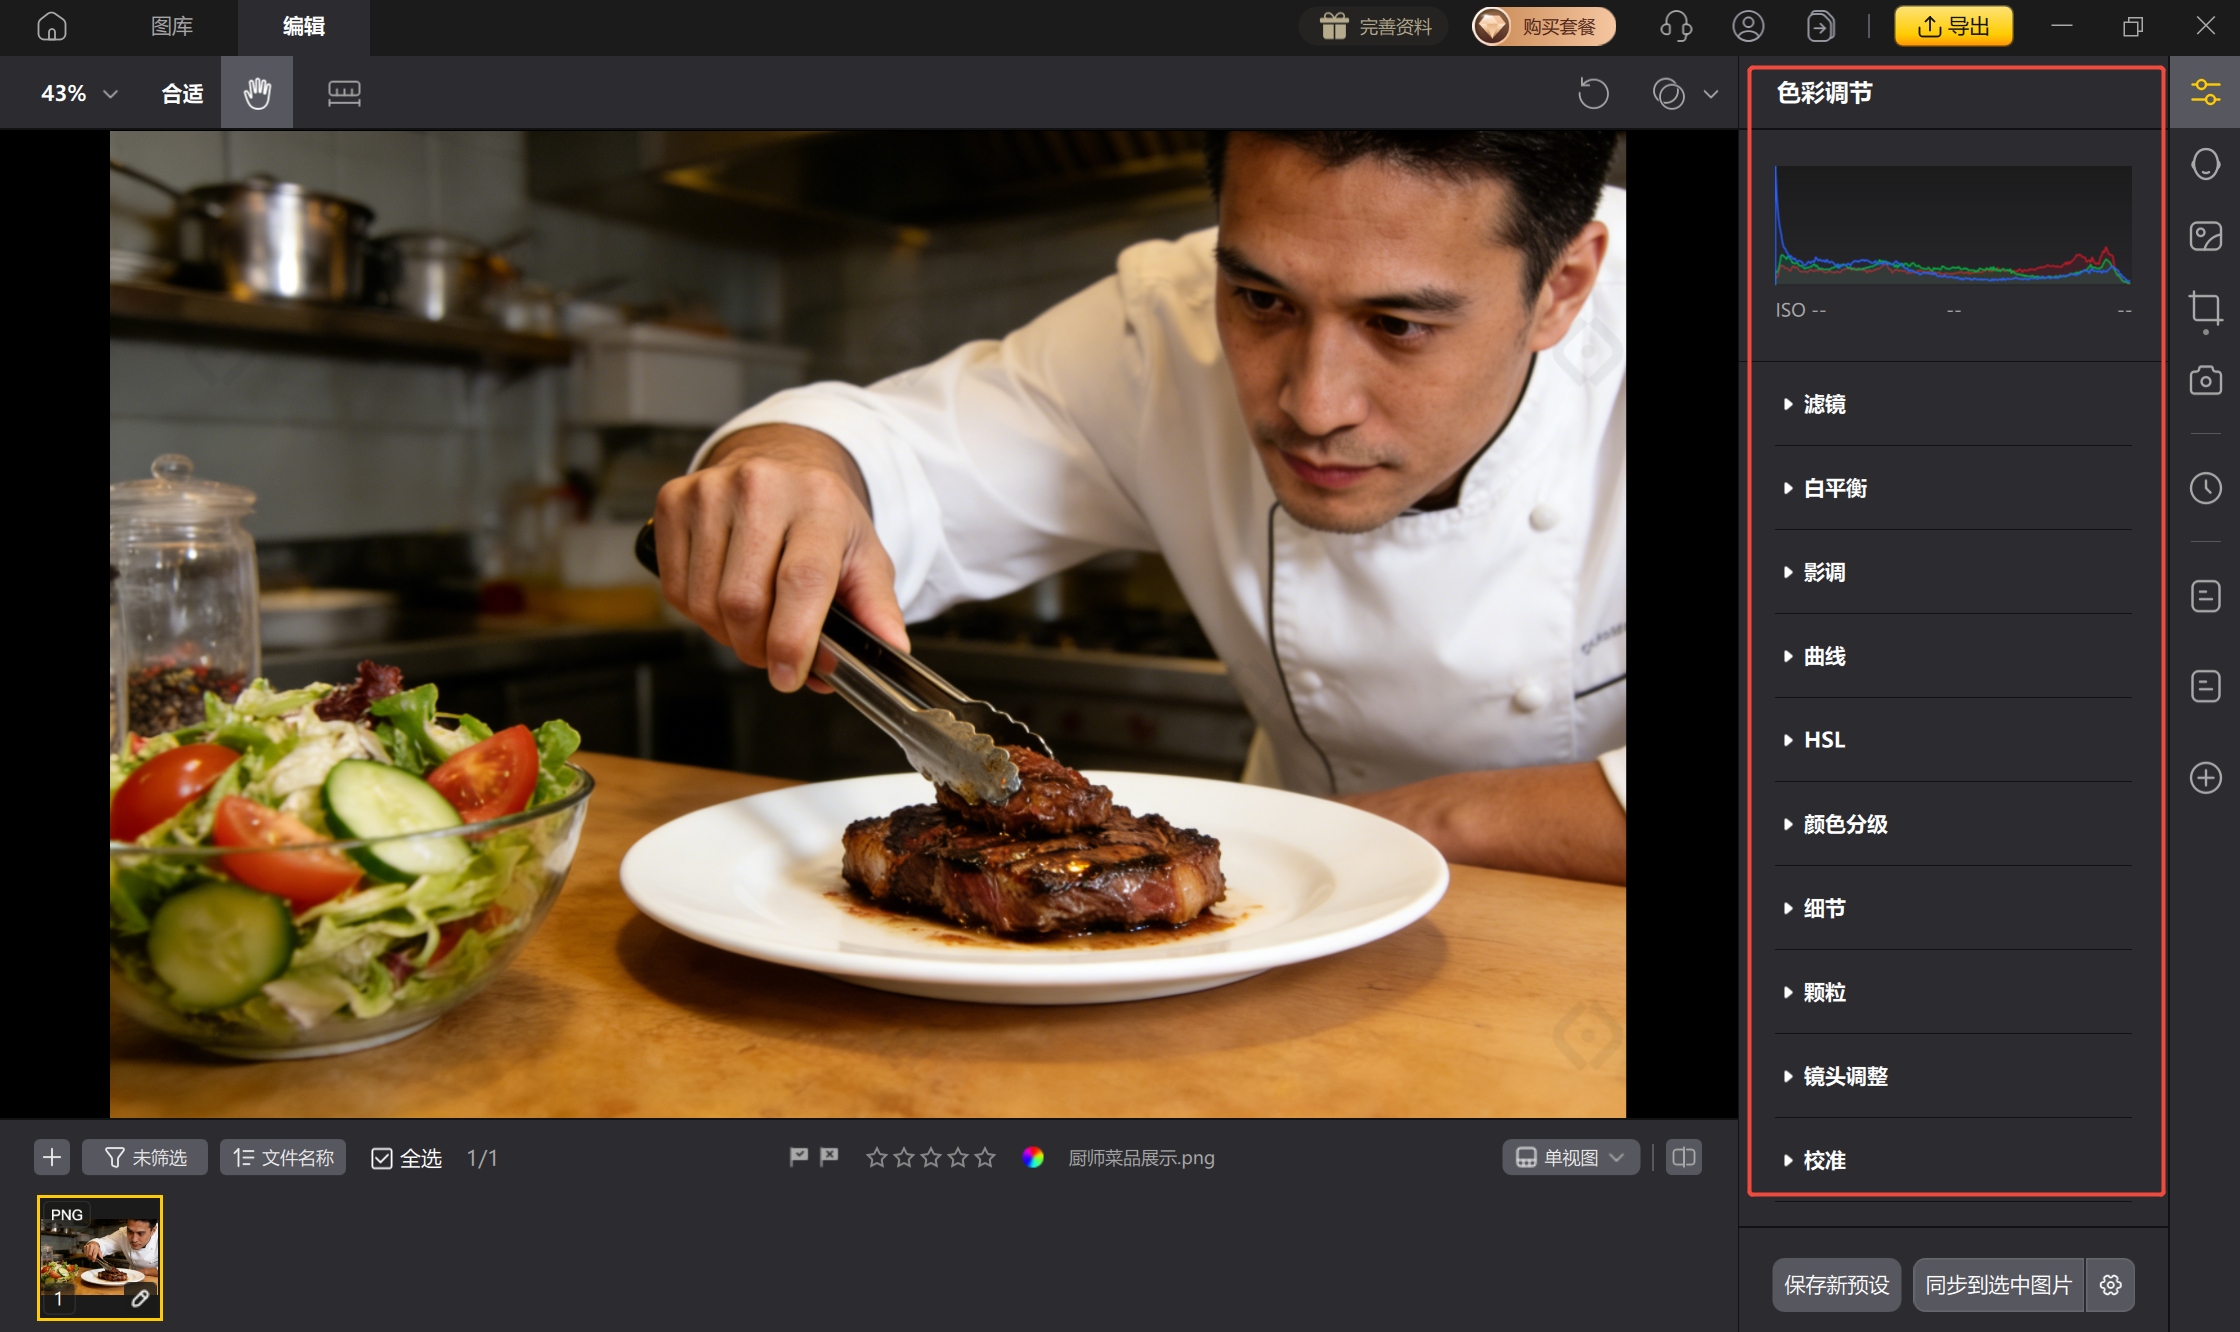Open the 43% zoom level dropdown
The image size is (2240, 1332).
click(x=79, y=93)
